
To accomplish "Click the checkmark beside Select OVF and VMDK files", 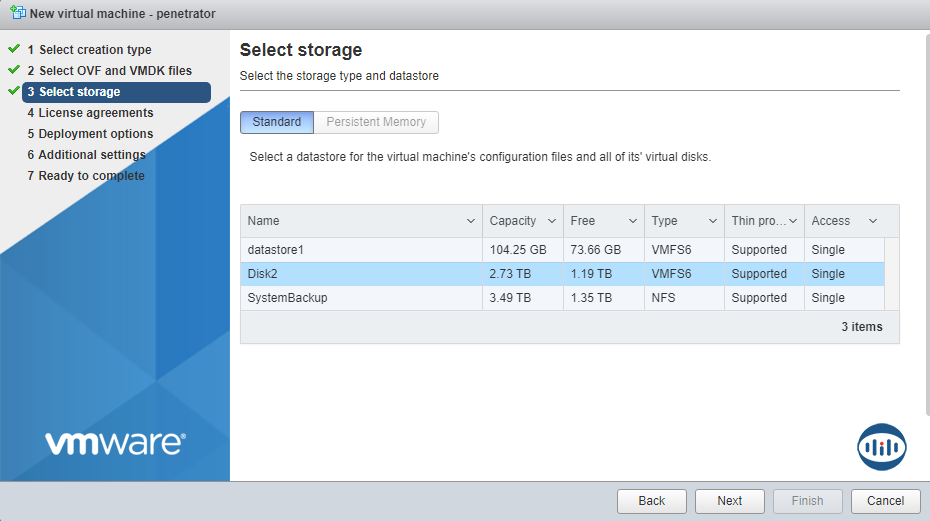I will [14, 70].
